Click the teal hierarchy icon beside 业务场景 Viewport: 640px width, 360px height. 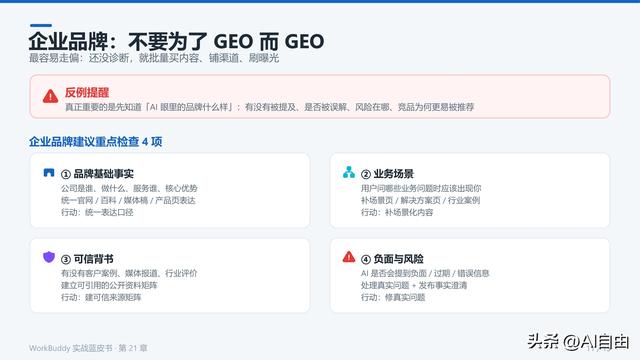coord(349,172)
